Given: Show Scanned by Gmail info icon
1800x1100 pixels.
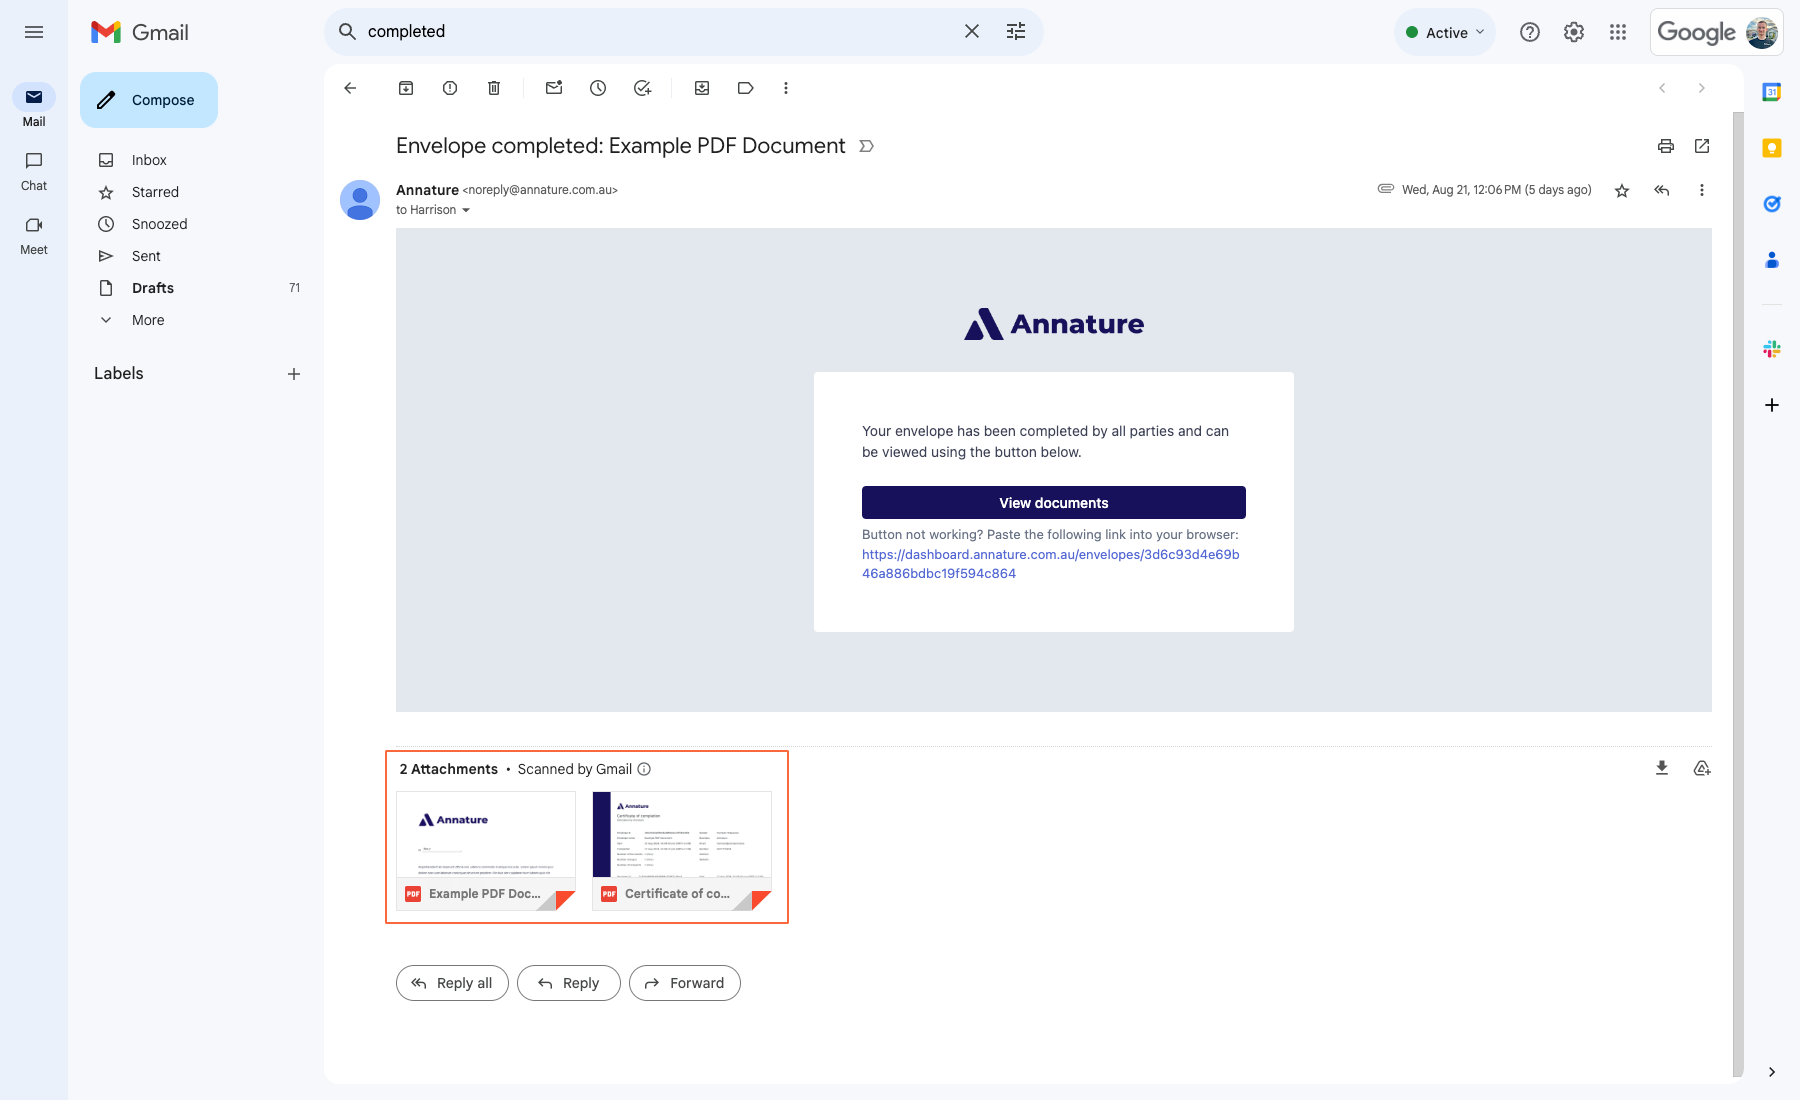Looking at the screenshot, I should [x=644, y=769].
